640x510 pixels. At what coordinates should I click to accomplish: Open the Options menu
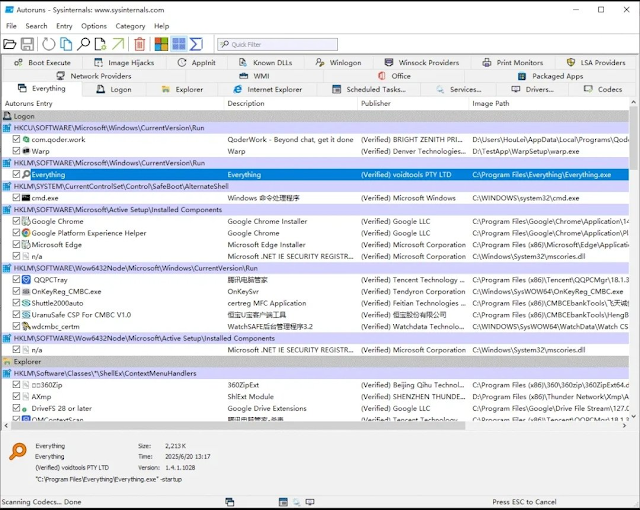point(94,26)
